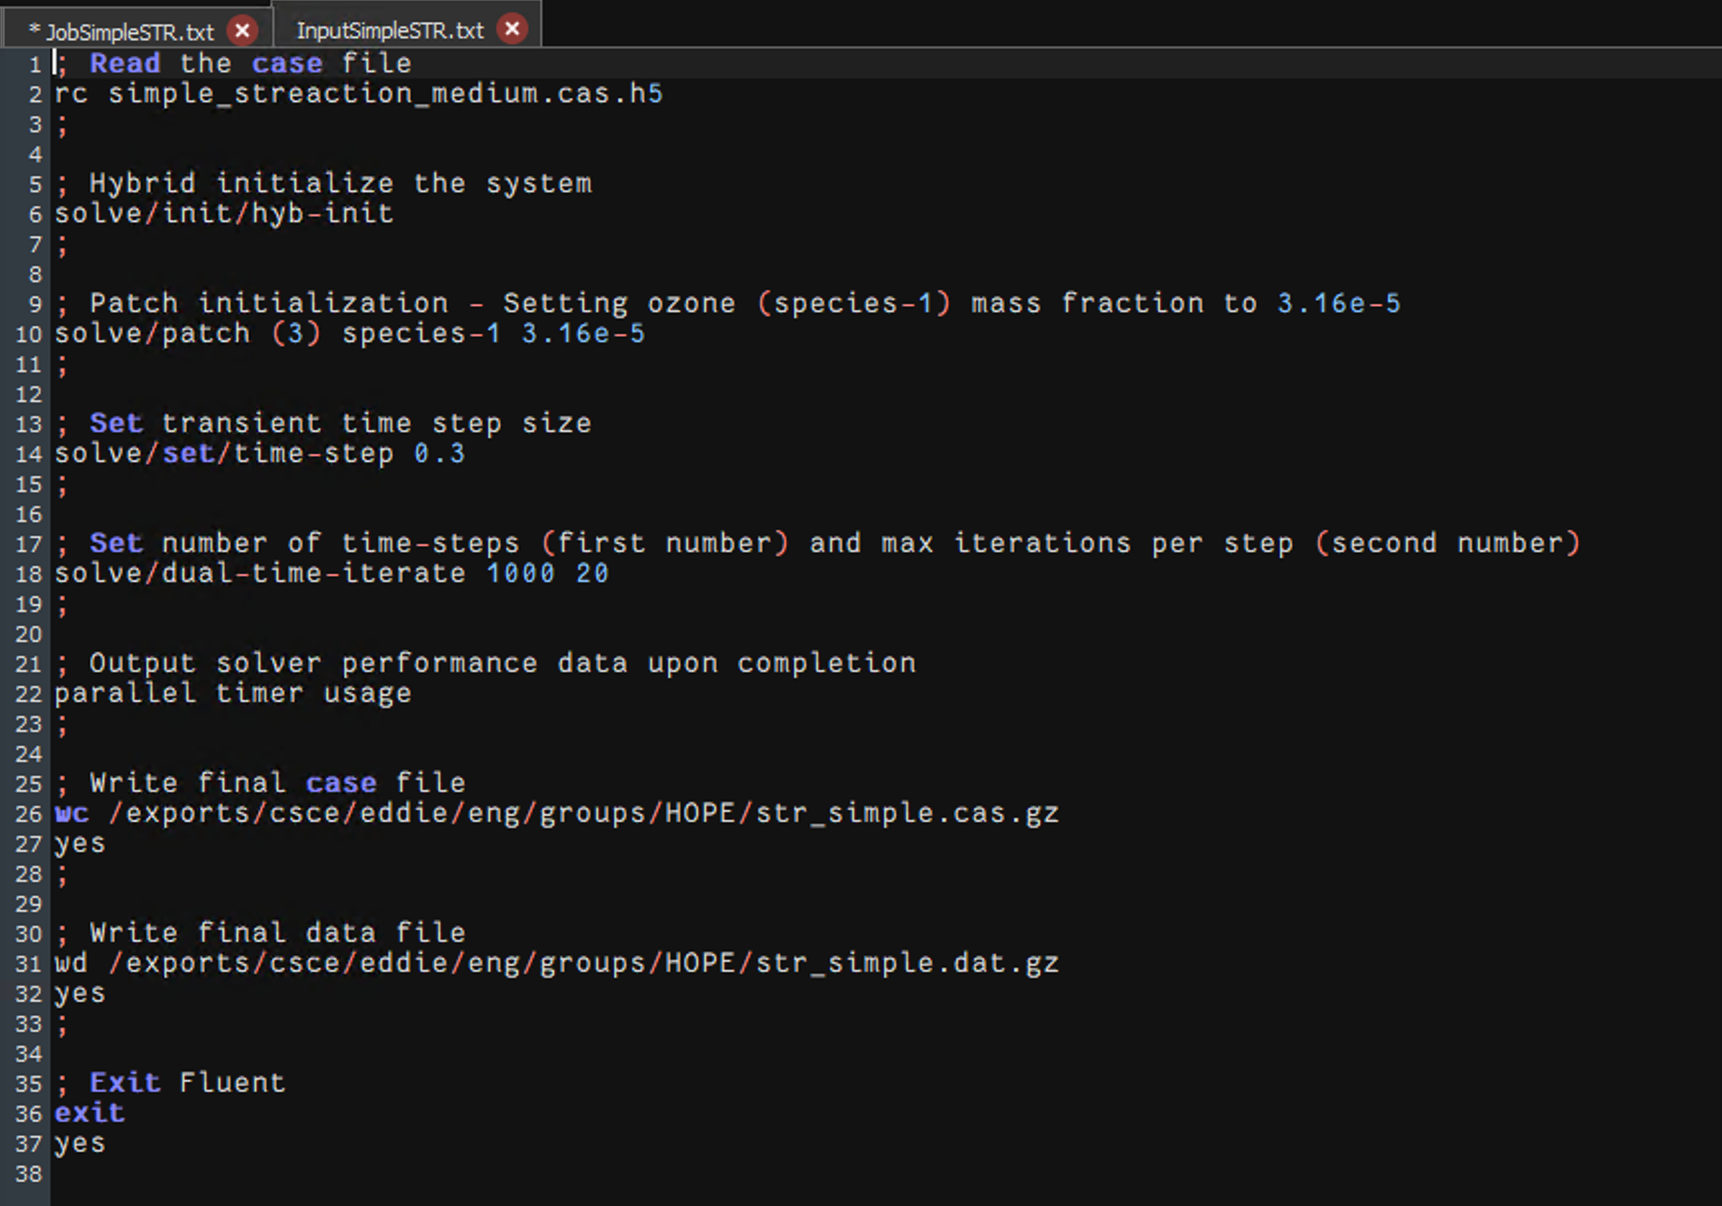The width and height of the screenshot is (1722, 1206).
Task: Click 'yes' on line 37
Action: [80, 1144]
